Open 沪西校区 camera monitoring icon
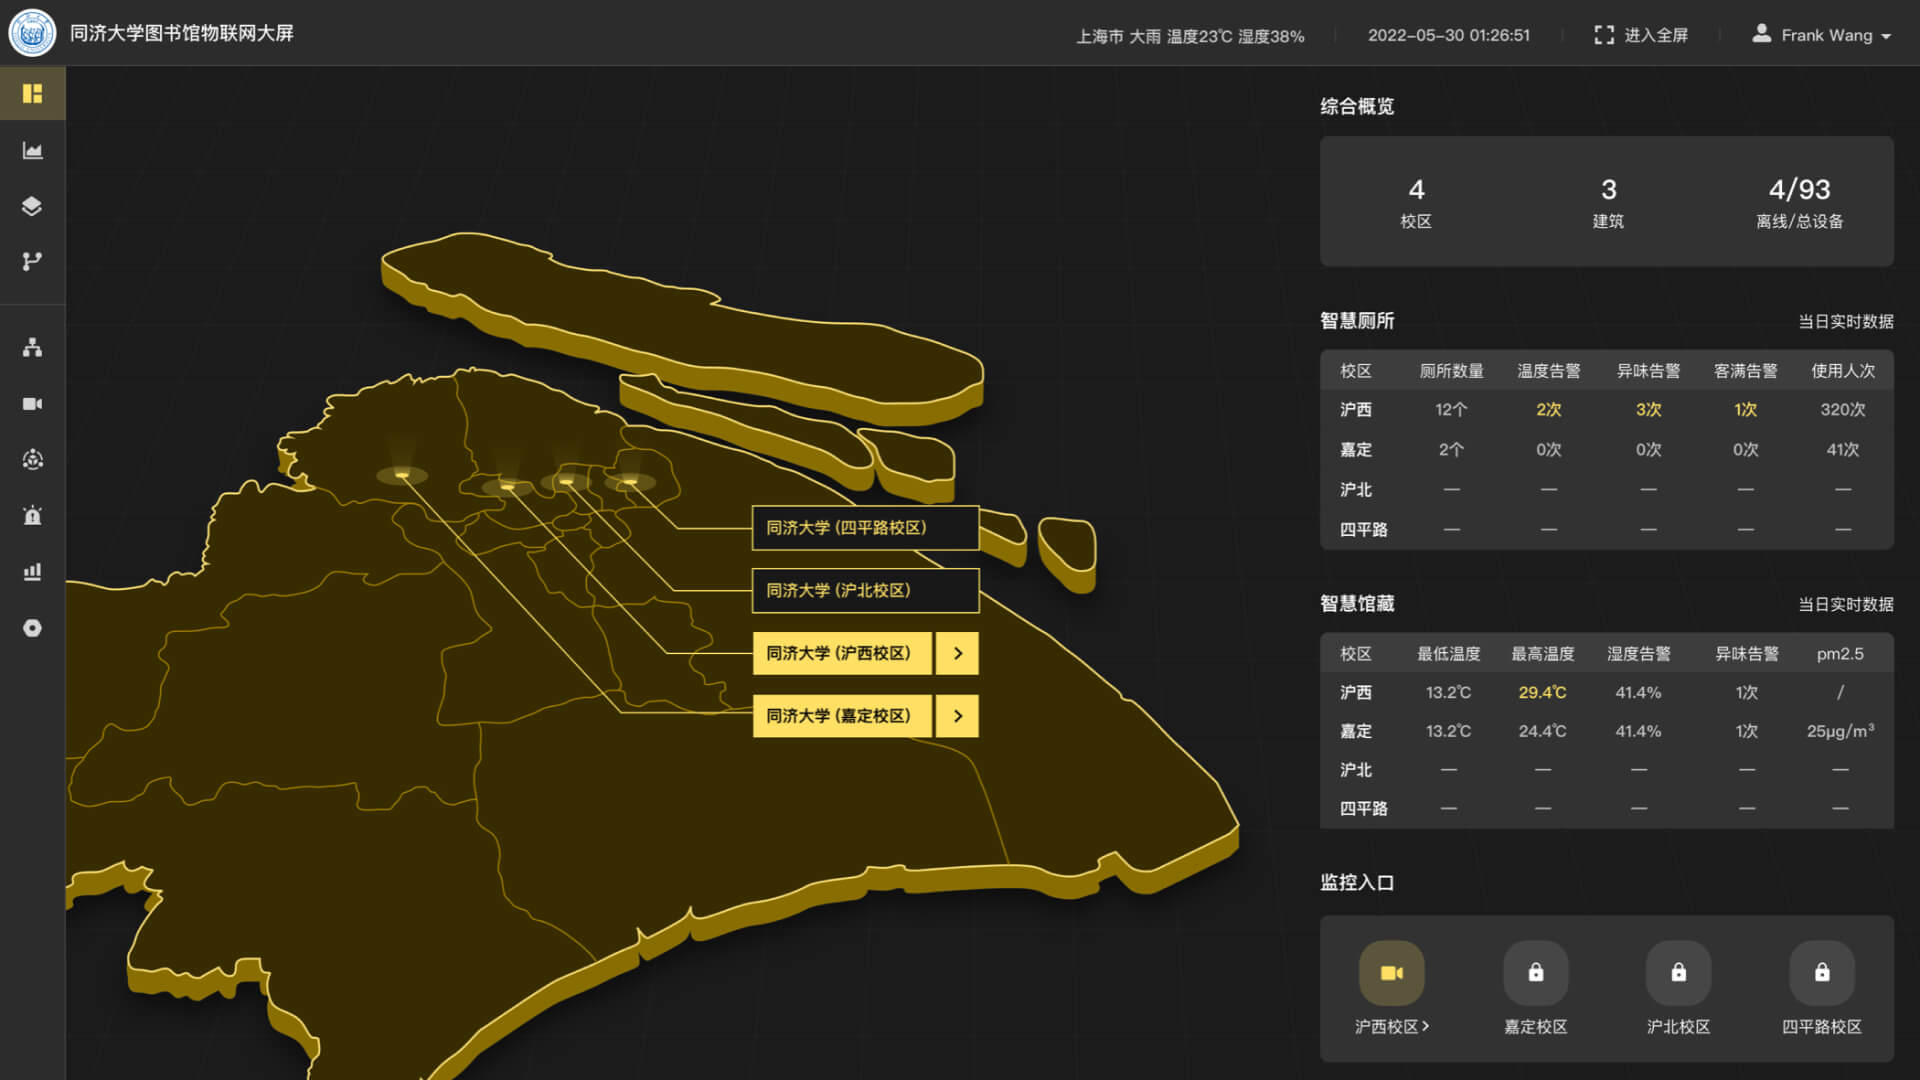The width and height of the screenshot is (1920, 1080). [x=1392, y=972]
